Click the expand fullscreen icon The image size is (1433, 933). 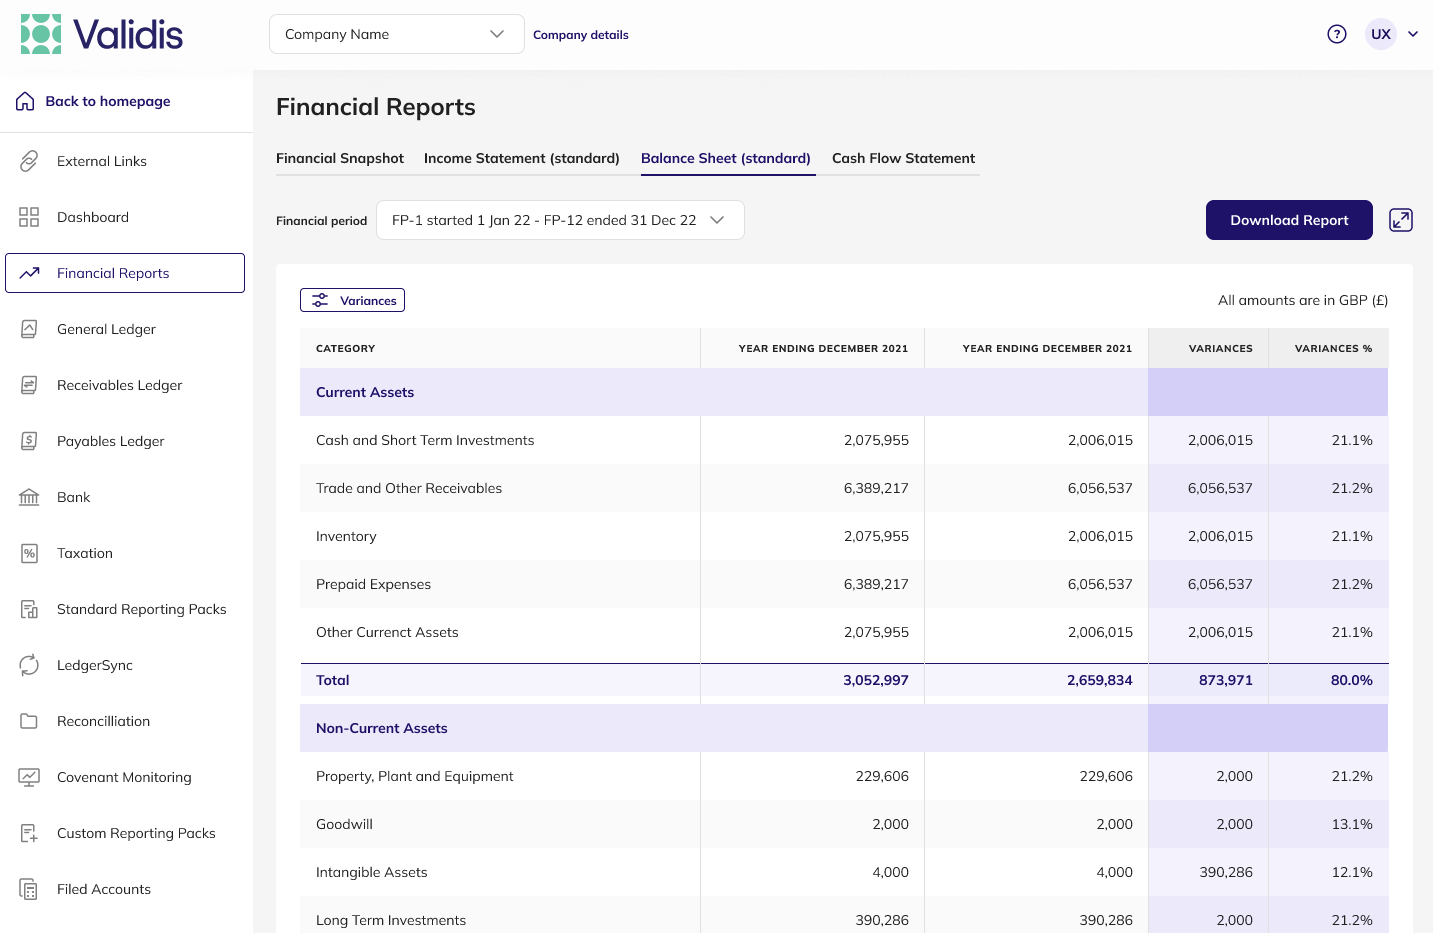click(1401, 220)
